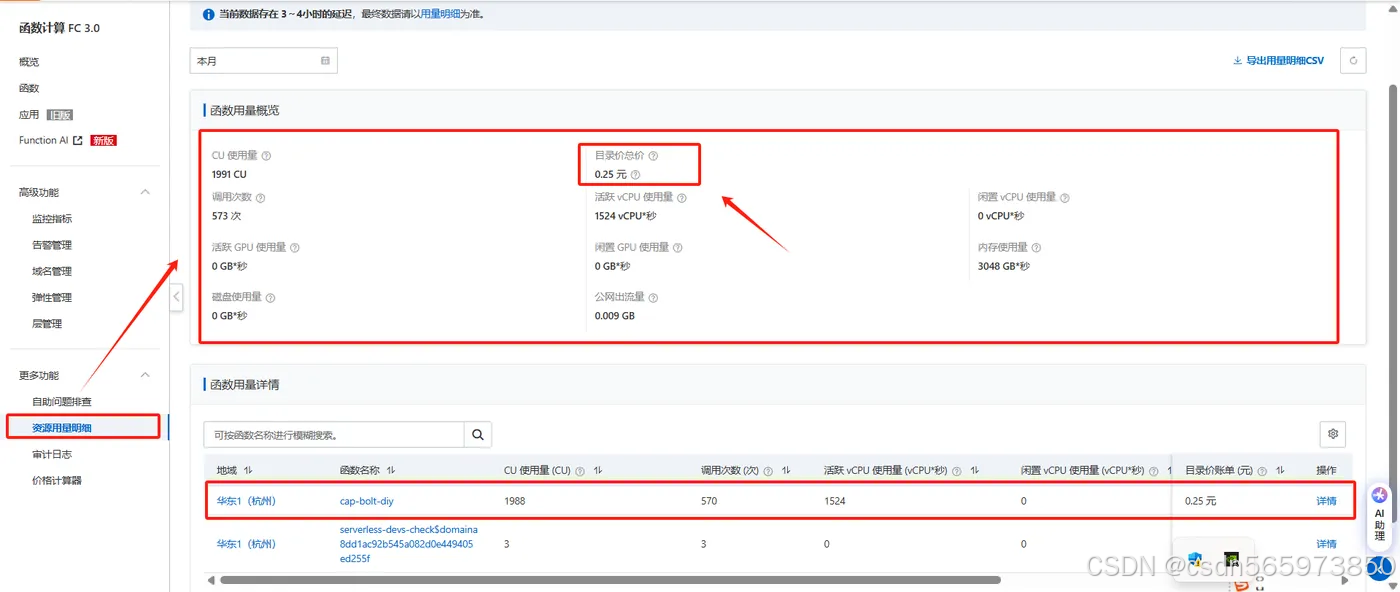Click the help icon next to 调用次数 overview label

pyautogui.click(x=261, y=198)
